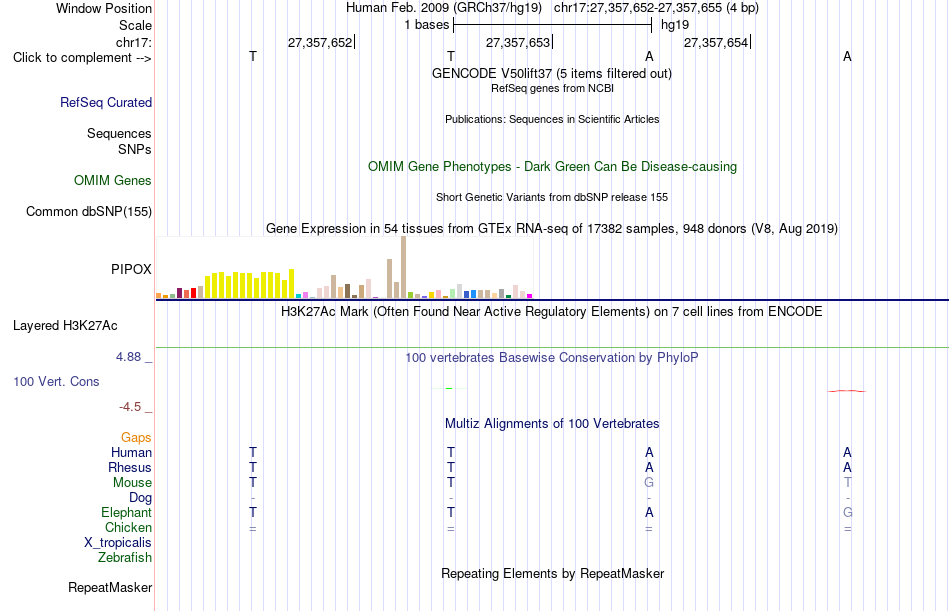Screen dimensions: 950x611
Task: Click position label 27,357,654
Action: pyautogui.click(x=716, y=42)
